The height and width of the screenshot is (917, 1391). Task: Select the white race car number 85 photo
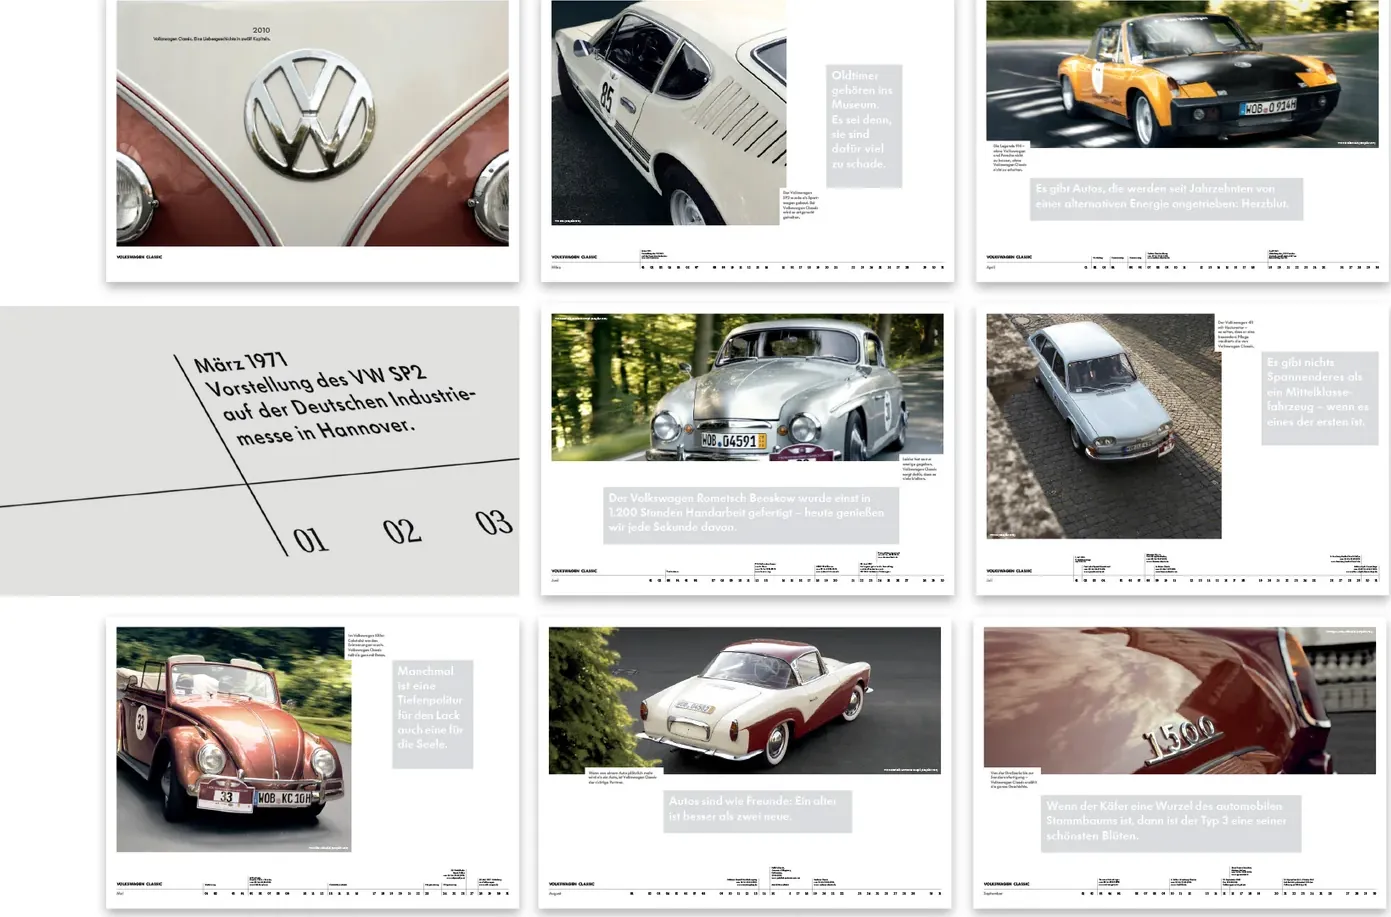coord(668,112)
